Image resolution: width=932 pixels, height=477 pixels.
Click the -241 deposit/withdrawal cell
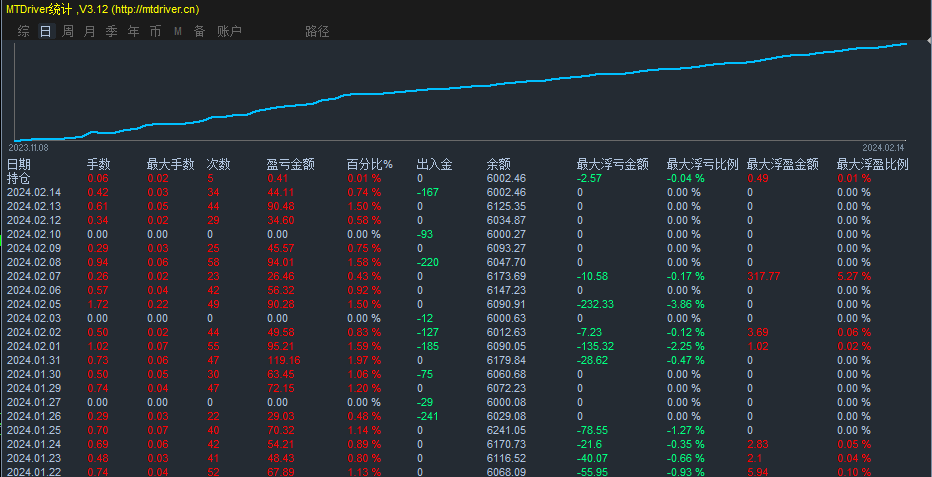[x=427, y=416]
